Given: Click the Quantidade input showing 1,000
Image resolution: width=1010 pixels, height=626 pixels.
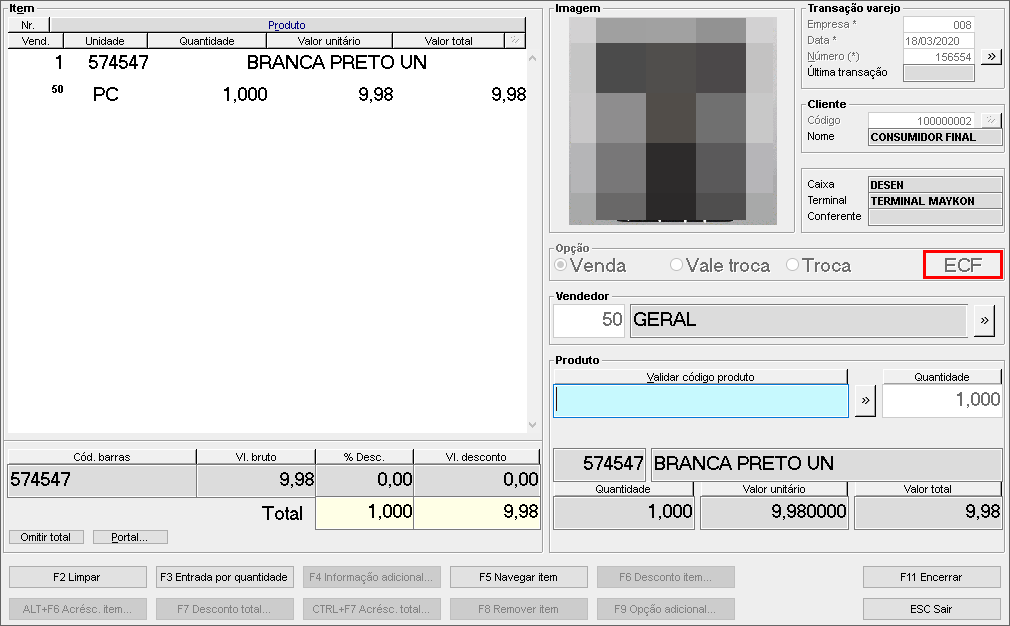Looking at the screenshot, I should [x=942, y=400].
